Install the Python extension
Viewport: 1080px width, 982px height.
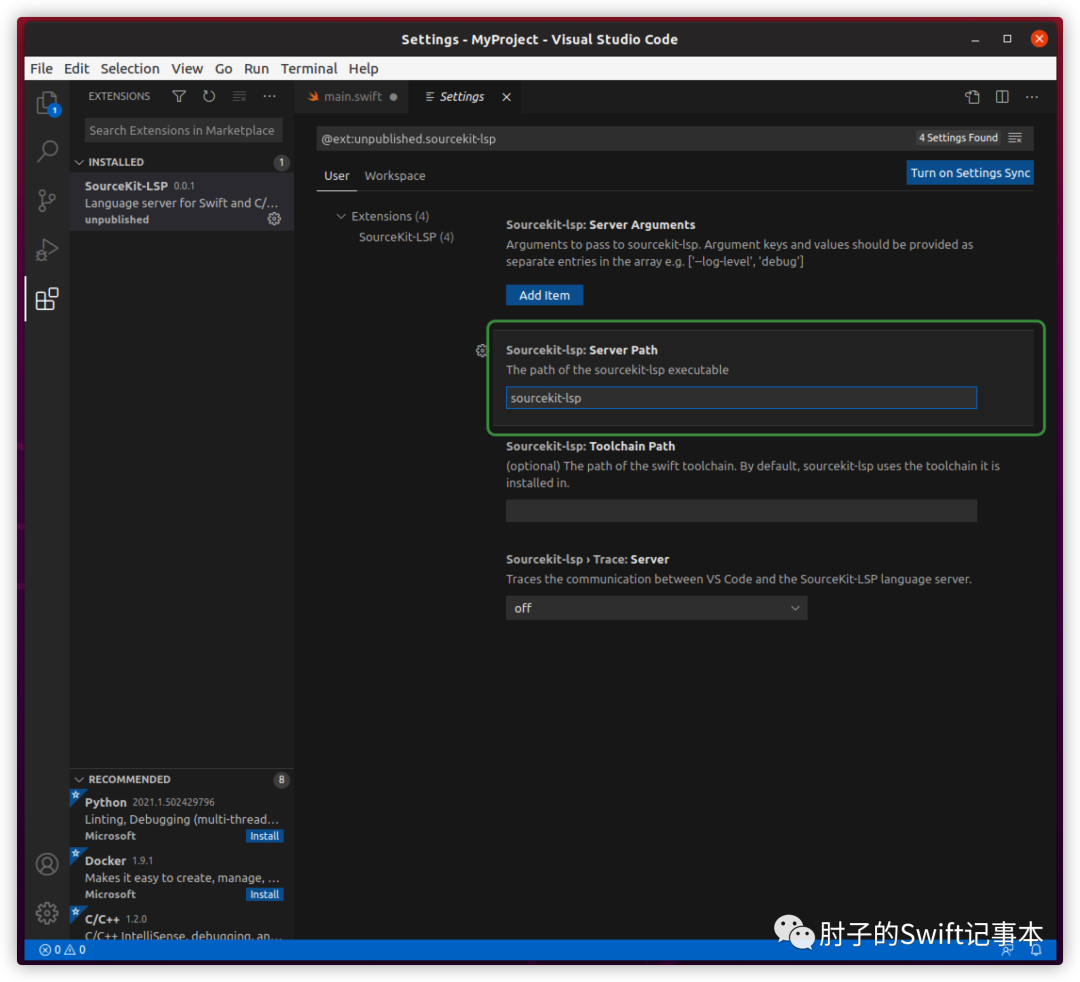264,836
